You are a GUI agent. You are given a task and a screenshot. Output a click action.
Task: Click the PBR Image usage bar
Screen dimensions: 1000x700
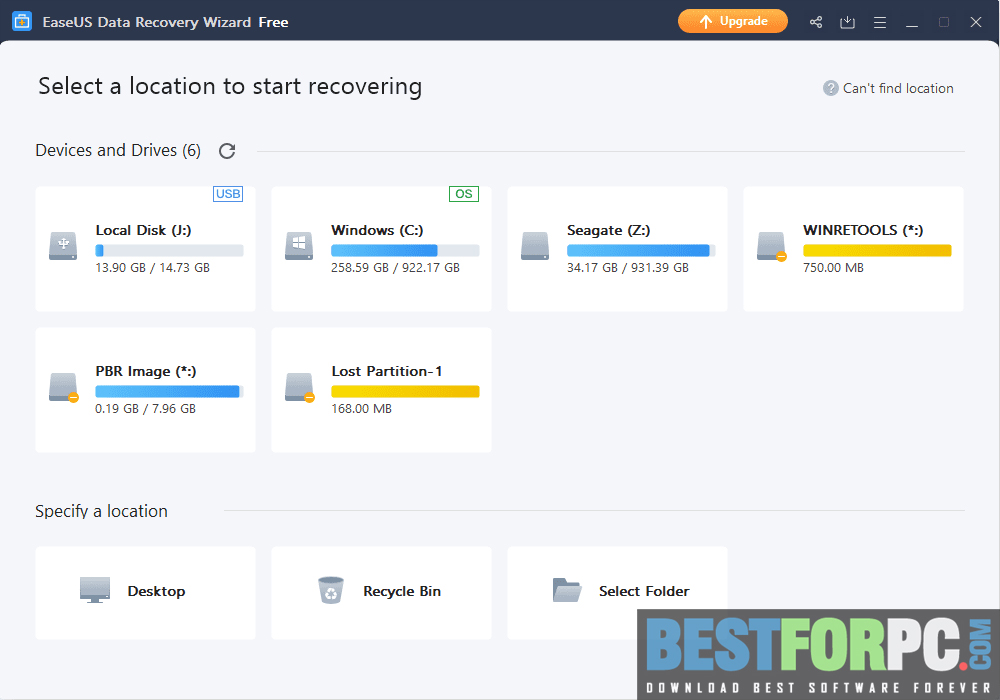pos(169,391)
